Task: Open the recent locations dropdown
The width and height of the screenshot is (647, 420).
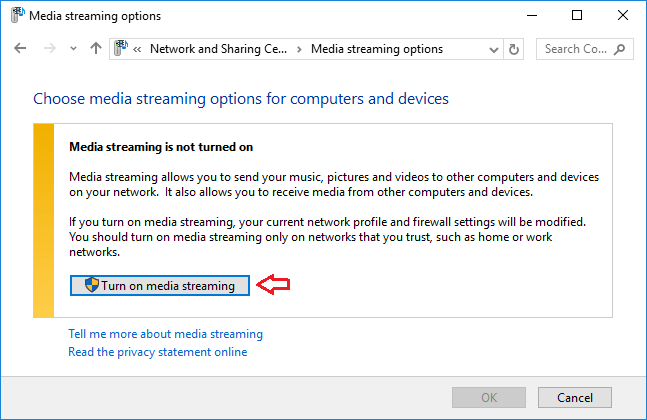Action: coord(74,49)
